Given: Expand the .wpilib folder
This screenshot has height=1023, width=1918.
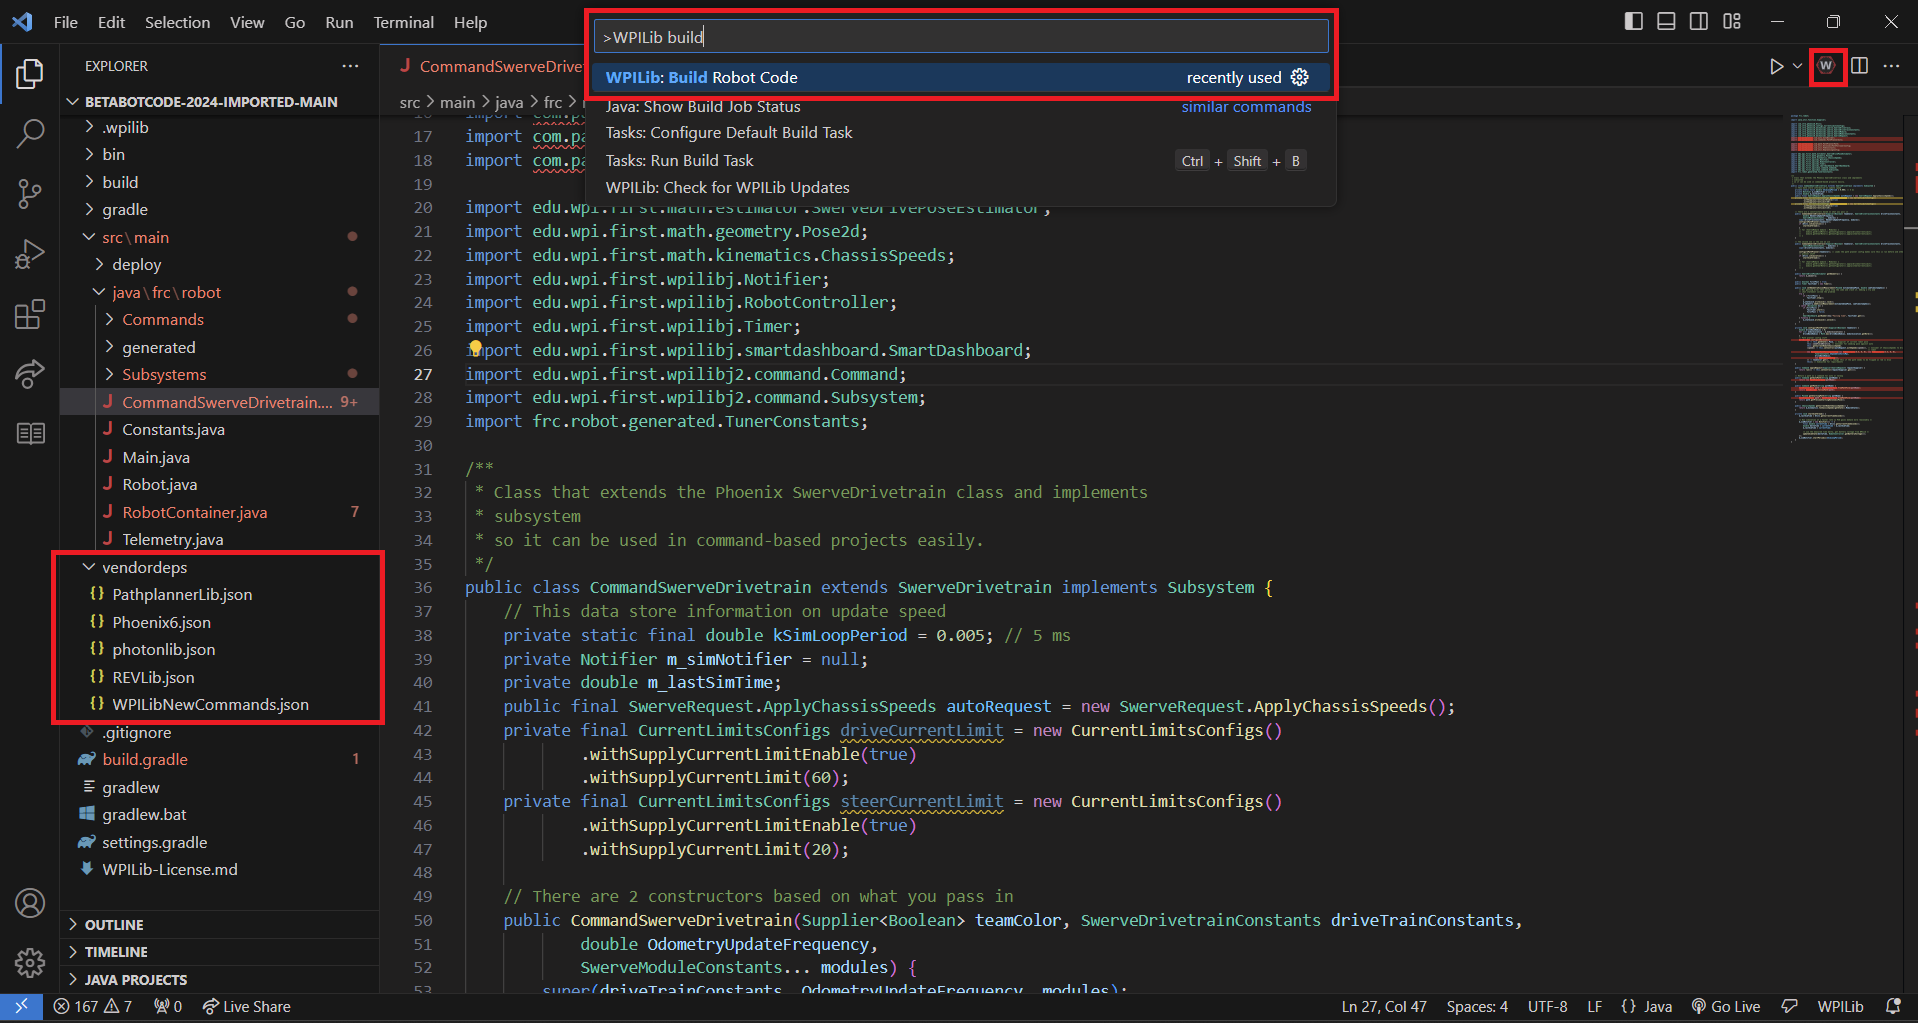Looking at the screenshot, I should pyautogui.click(x=125, y=127).
